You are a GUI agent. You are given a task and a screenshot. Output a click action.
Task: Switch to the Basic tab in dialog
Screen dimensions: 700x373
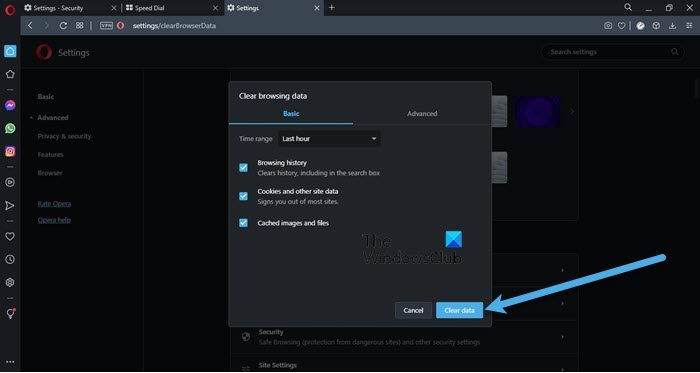291,114
